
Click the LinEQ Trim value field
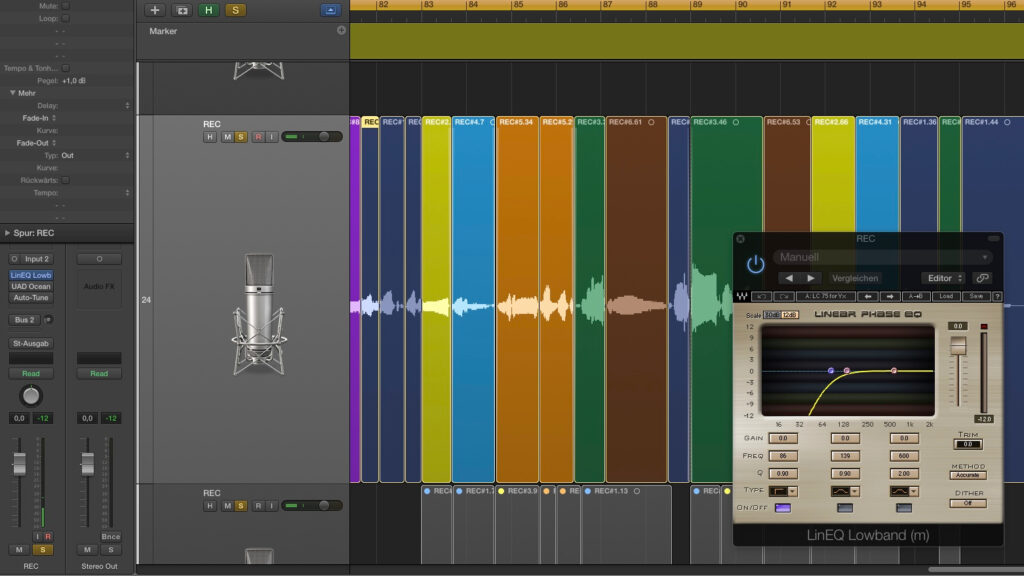click(967, 445)
